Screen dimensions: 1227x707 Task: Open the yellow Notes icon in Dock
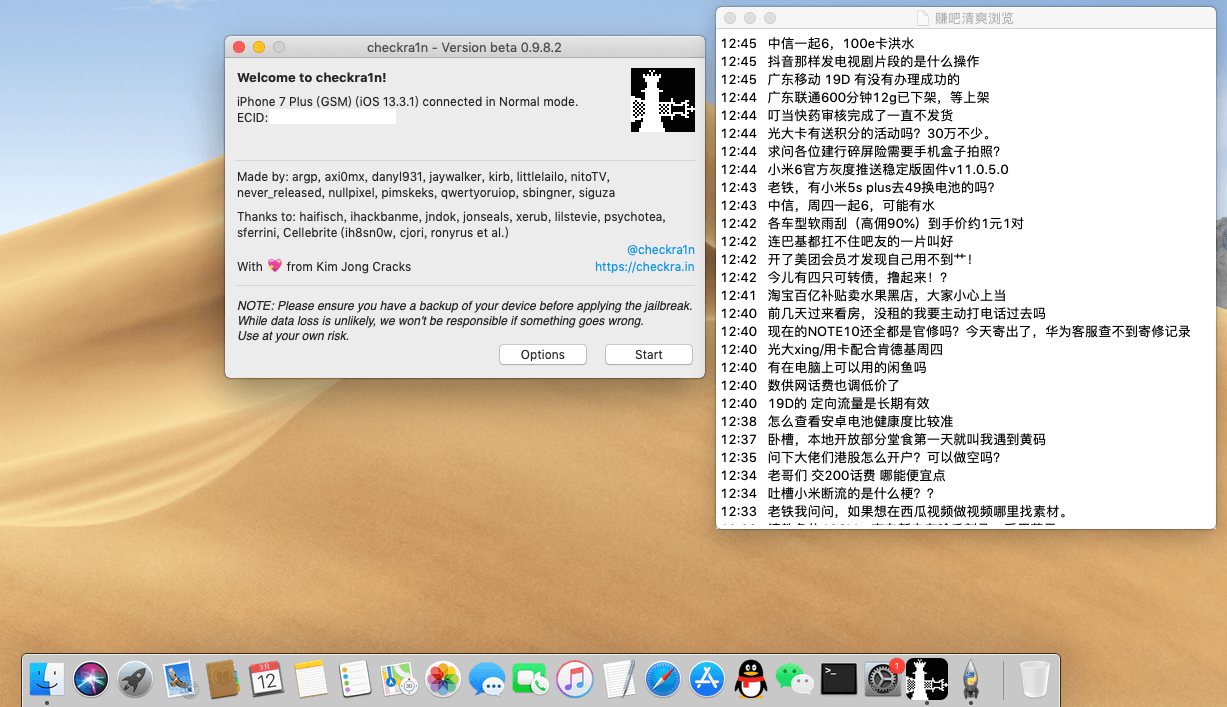coord(311,679)
